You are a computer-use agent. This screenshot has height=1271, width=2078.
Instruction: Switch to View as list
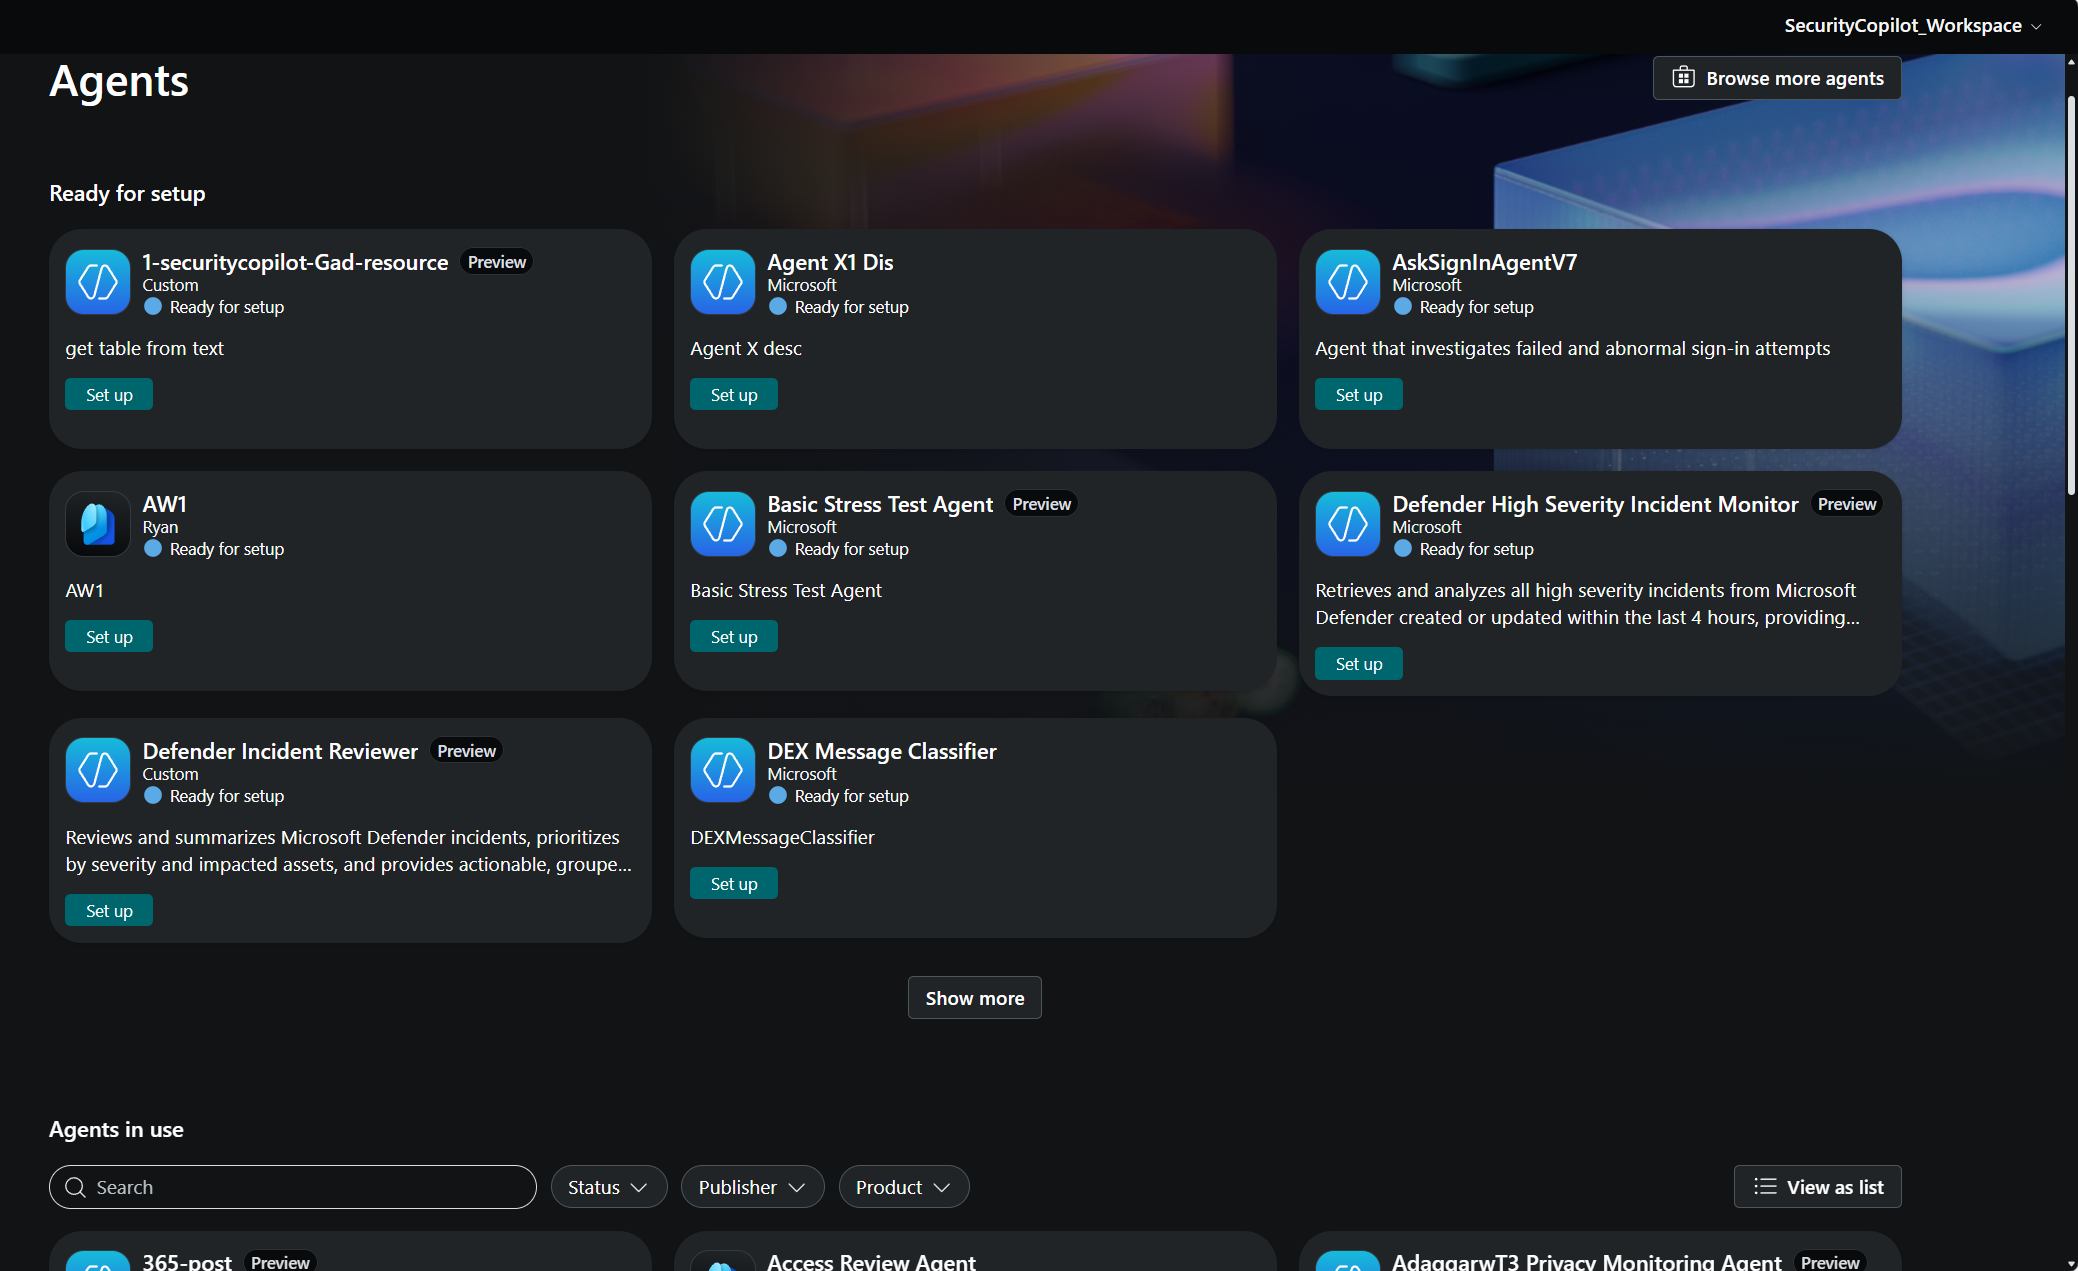[1818, 1187]
